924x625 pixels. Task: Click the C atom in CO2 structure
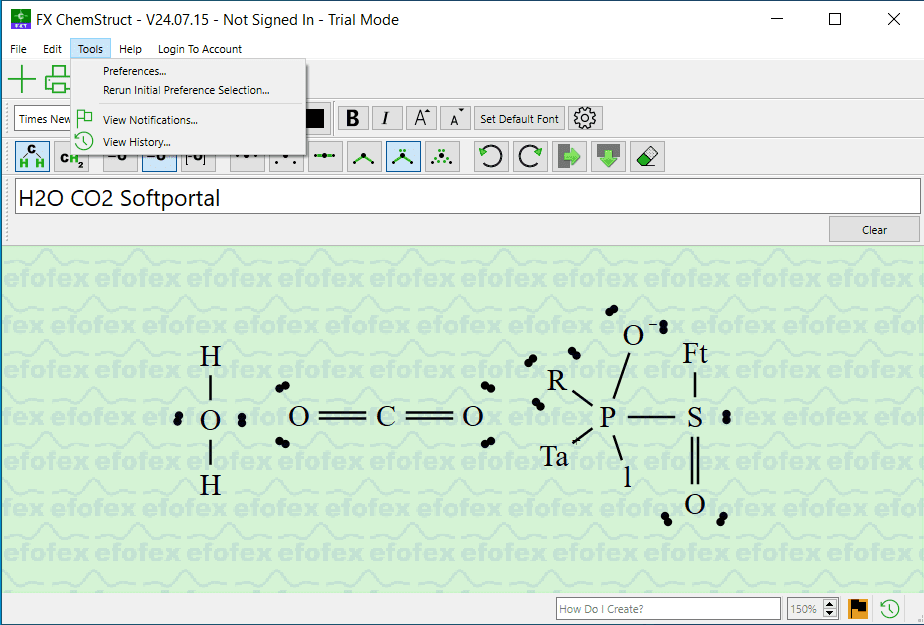(x=386, y=416)
